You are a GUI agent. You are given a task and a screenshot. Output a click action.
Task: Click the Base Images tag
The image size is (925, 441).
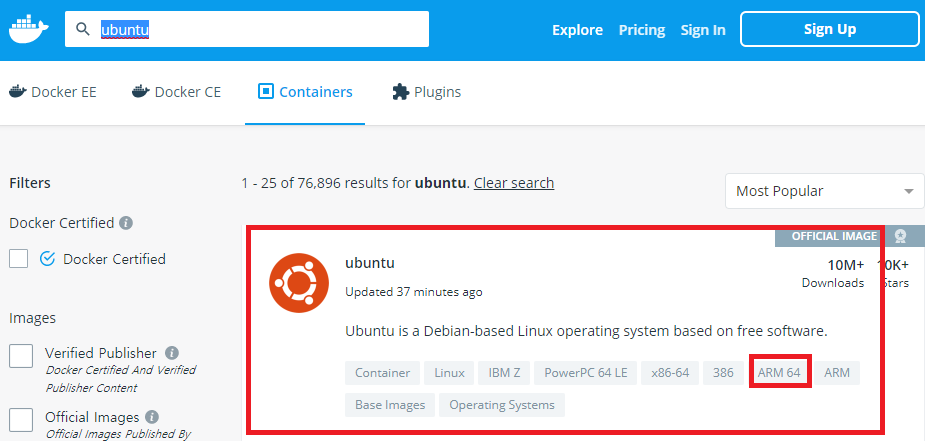point(390,405)
